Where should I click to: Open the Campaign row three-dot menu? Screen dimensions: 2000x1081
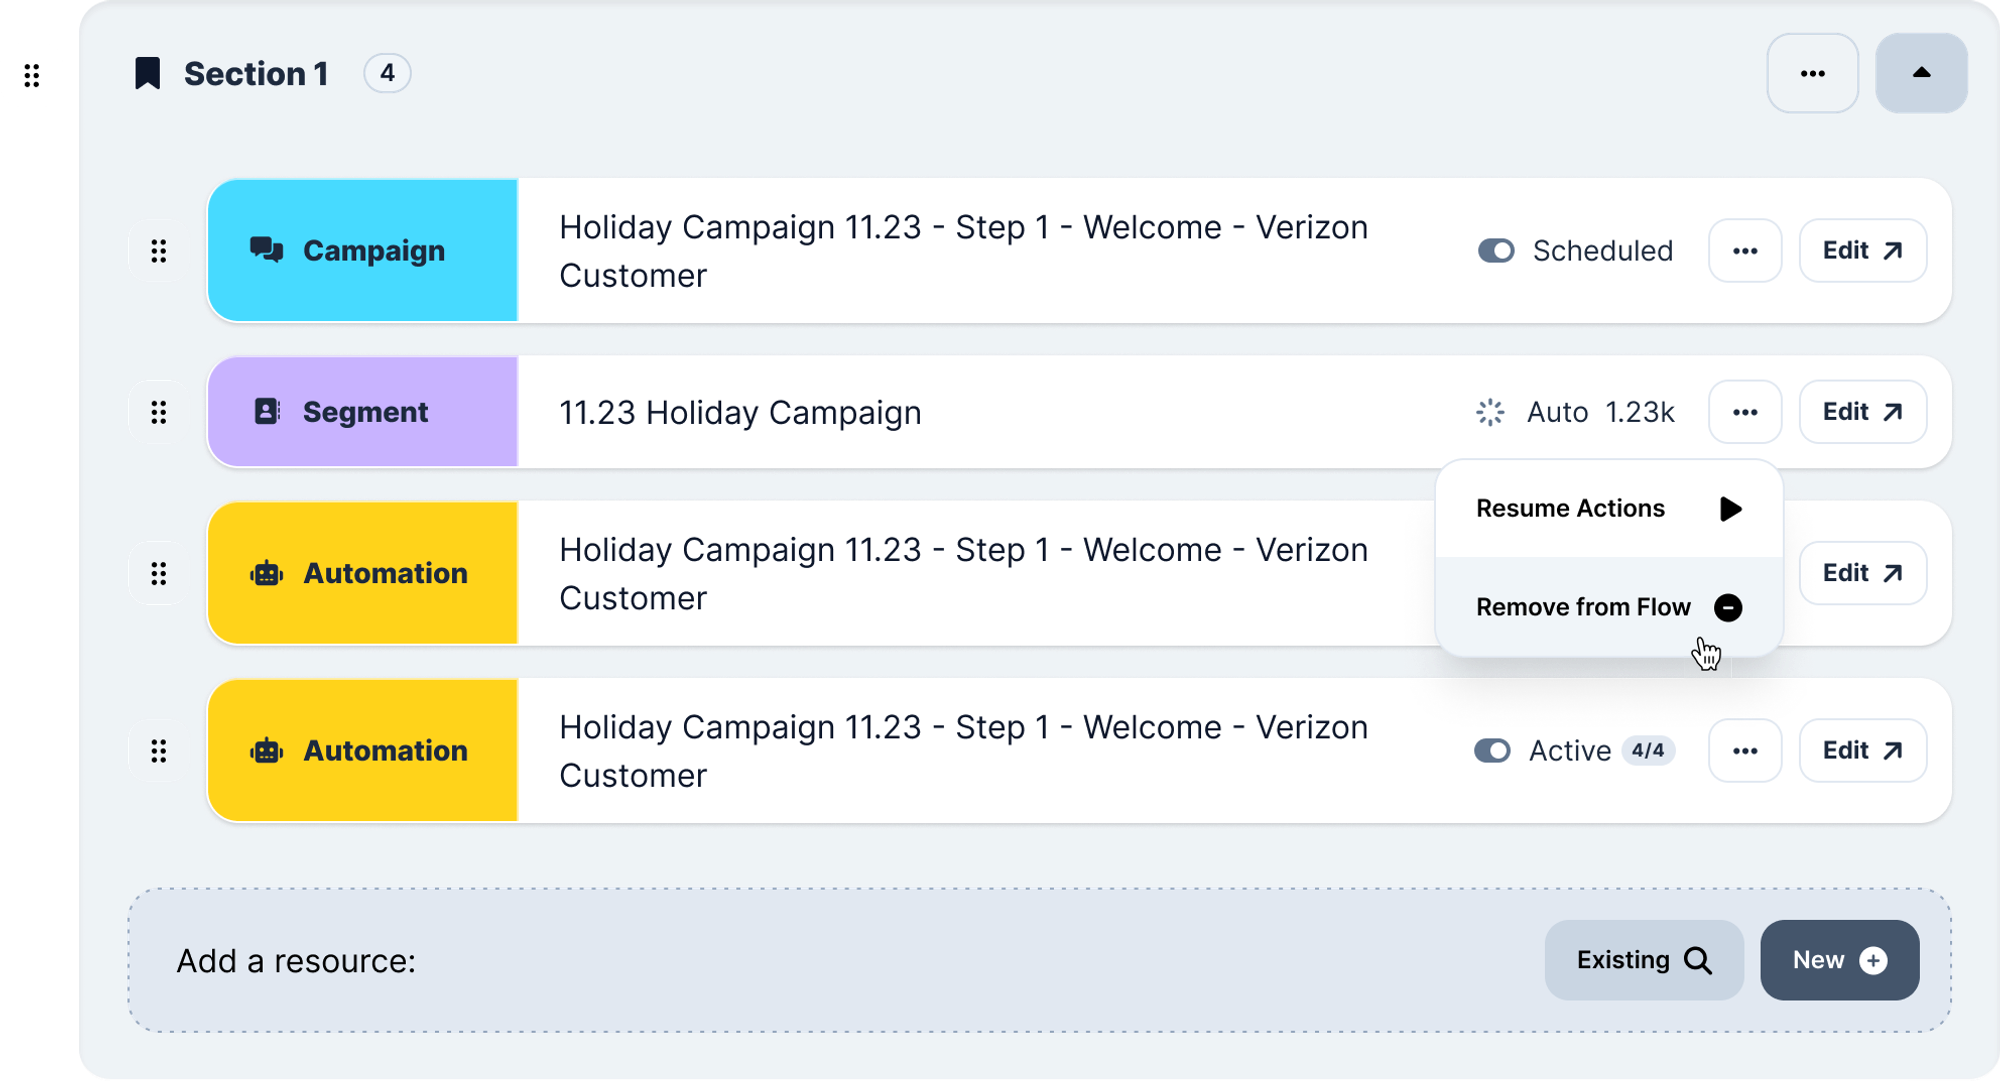pos(1745,251)
